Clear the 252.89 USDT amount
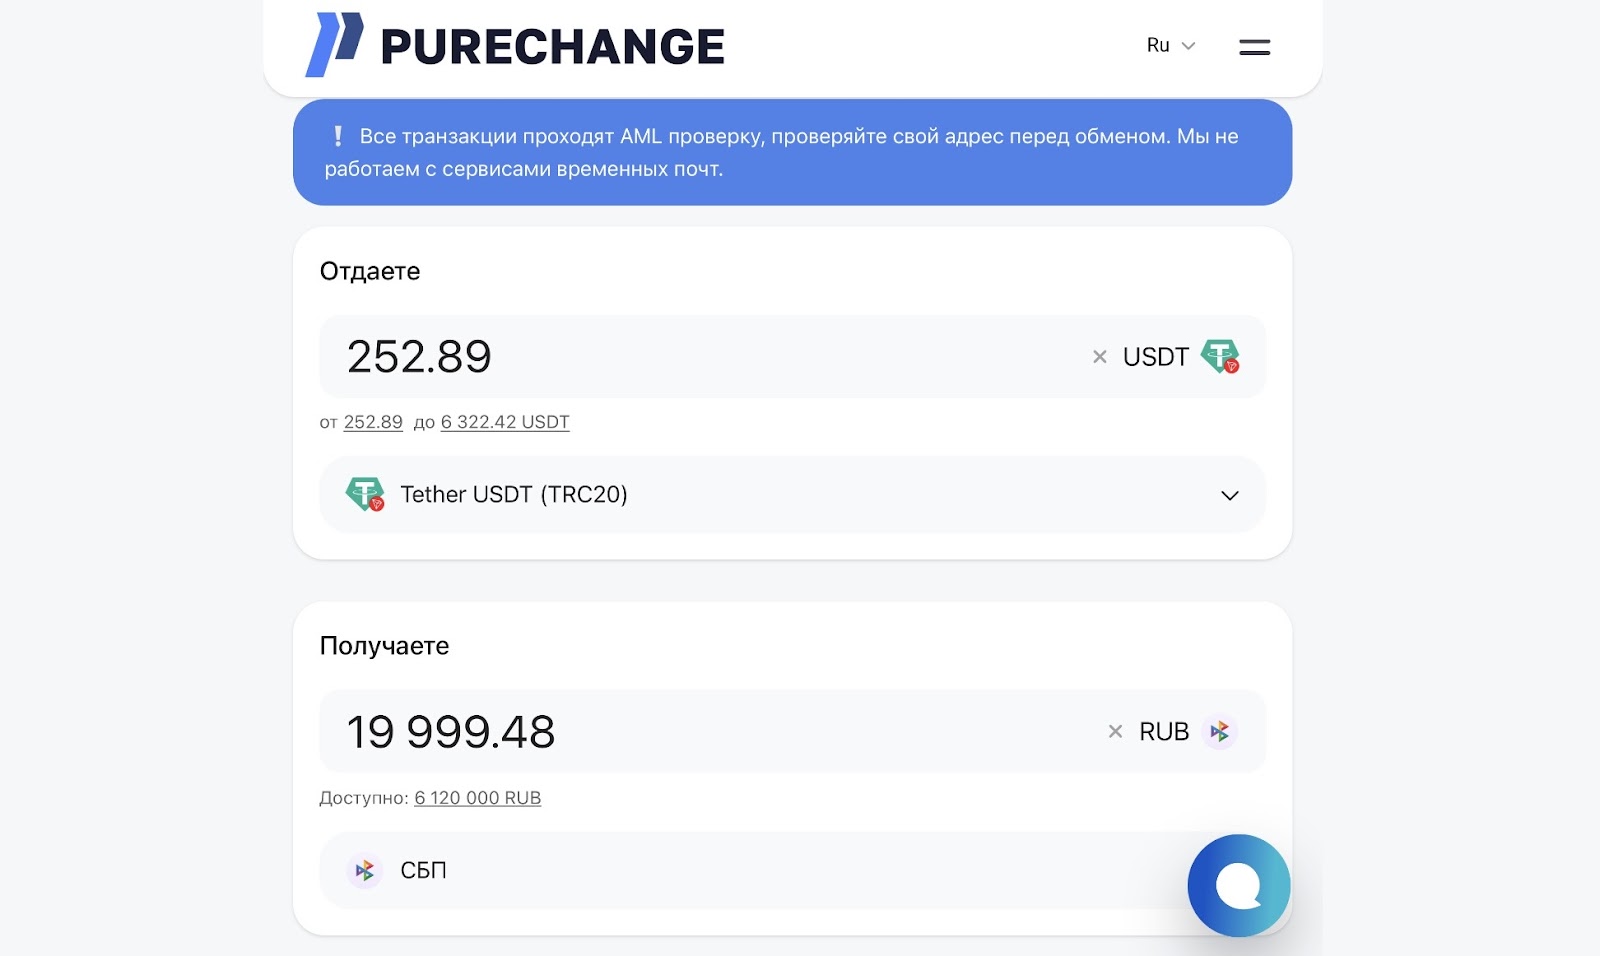 [1100, 357]
